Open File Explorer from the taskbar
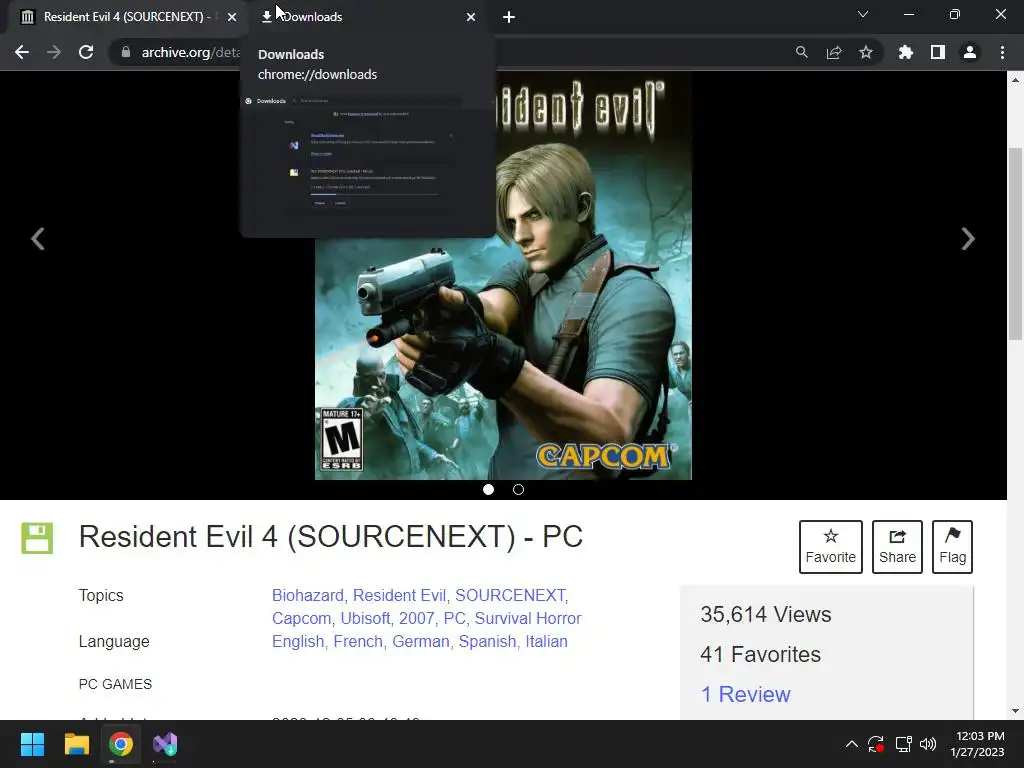This screenshot has height=768, width=1024. click(x=76, y=744)
